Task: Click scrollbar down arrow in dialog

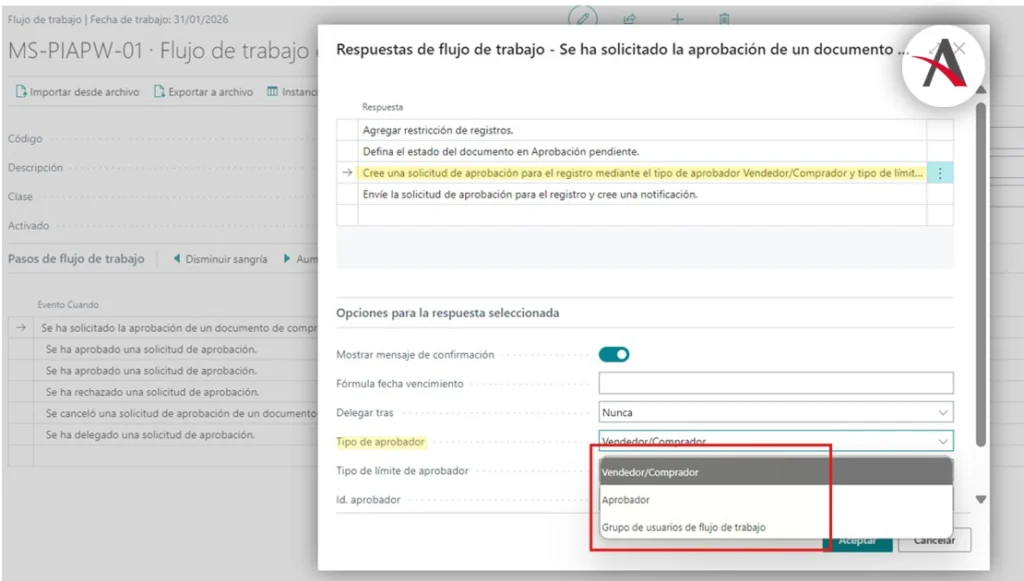Action: (981, 499)
